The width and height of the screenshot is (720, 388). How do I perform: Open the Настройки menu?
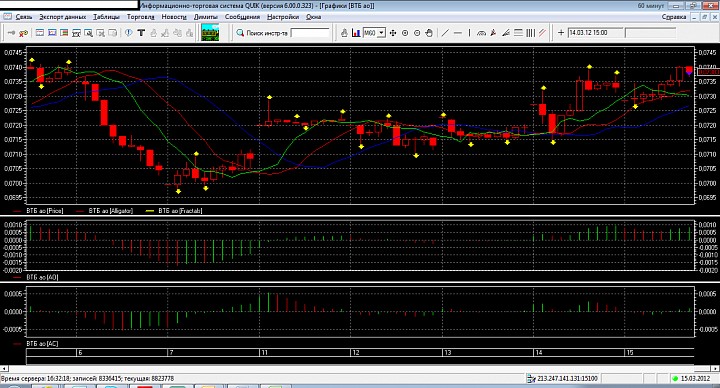pos(283,17)
